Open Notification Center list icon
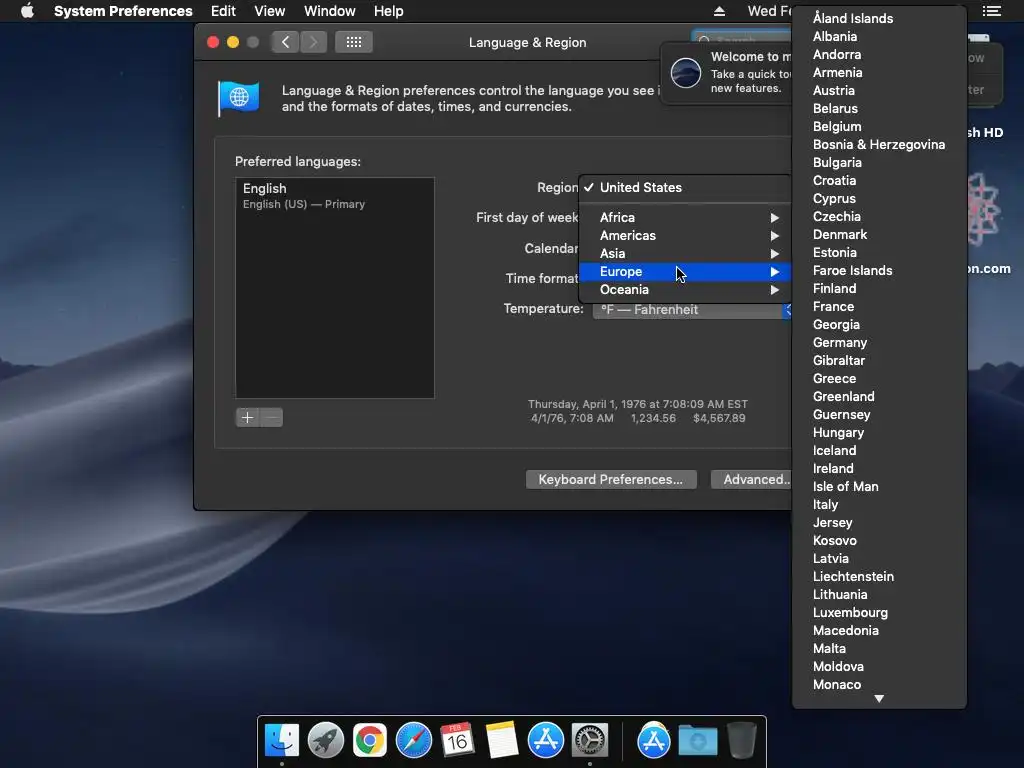 click(991, 11)
